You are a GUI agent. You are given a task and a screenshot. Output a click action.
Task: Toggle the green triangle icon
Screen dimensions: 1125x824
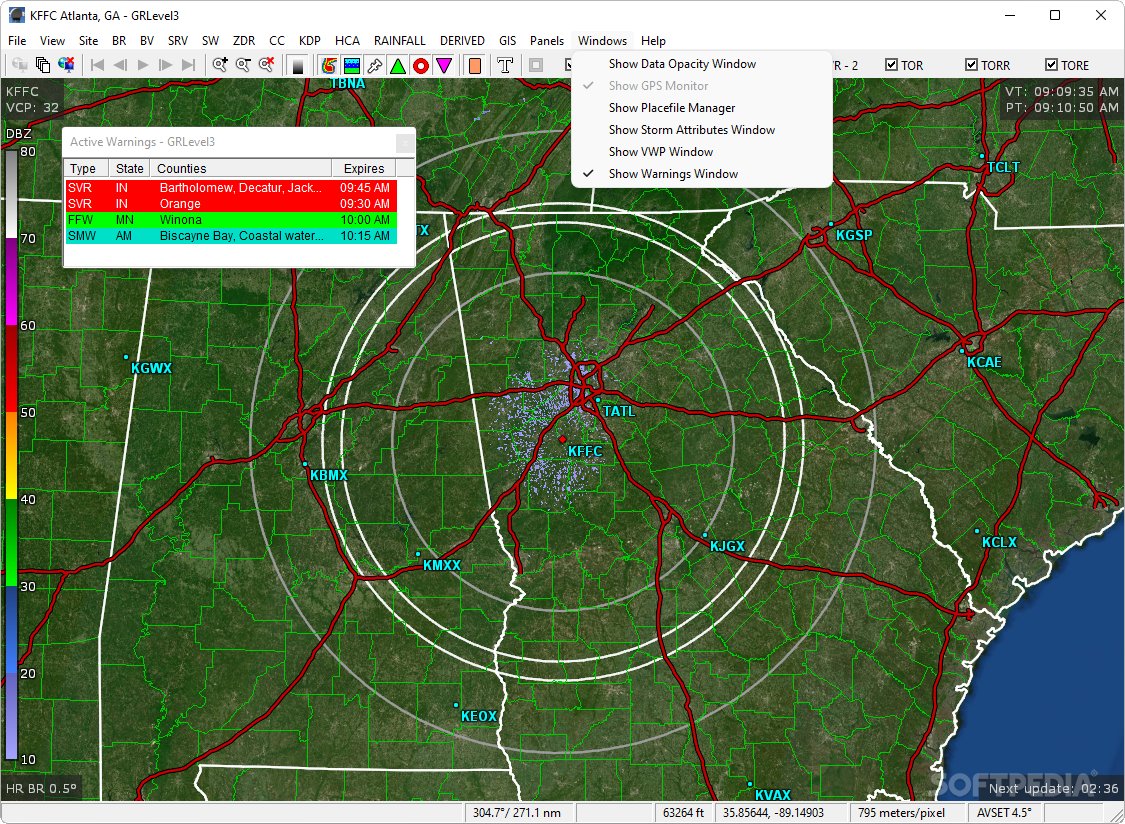(397, 65)
